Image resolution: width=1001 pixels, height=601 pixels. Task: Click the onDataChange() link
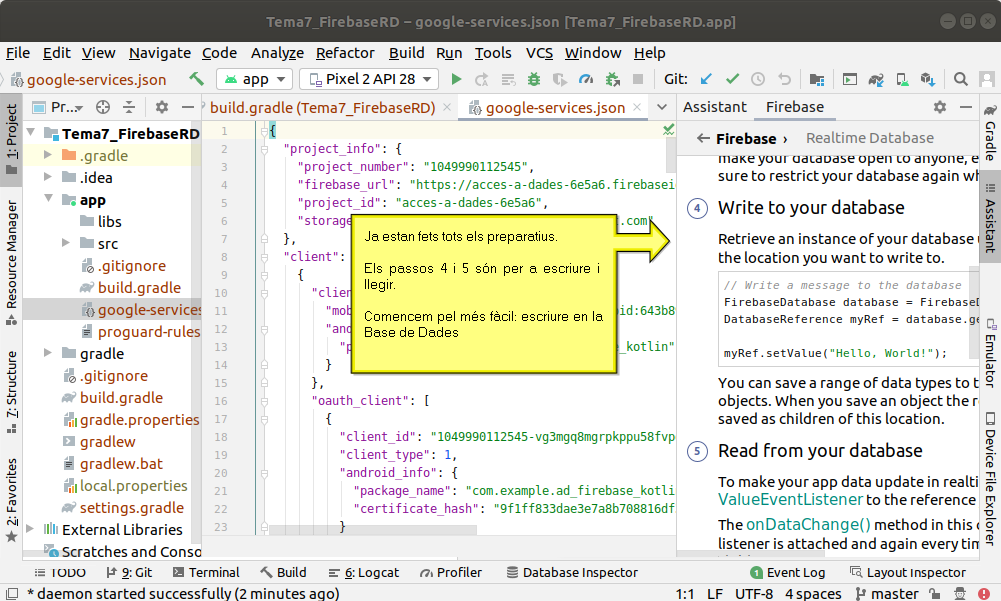808,524
